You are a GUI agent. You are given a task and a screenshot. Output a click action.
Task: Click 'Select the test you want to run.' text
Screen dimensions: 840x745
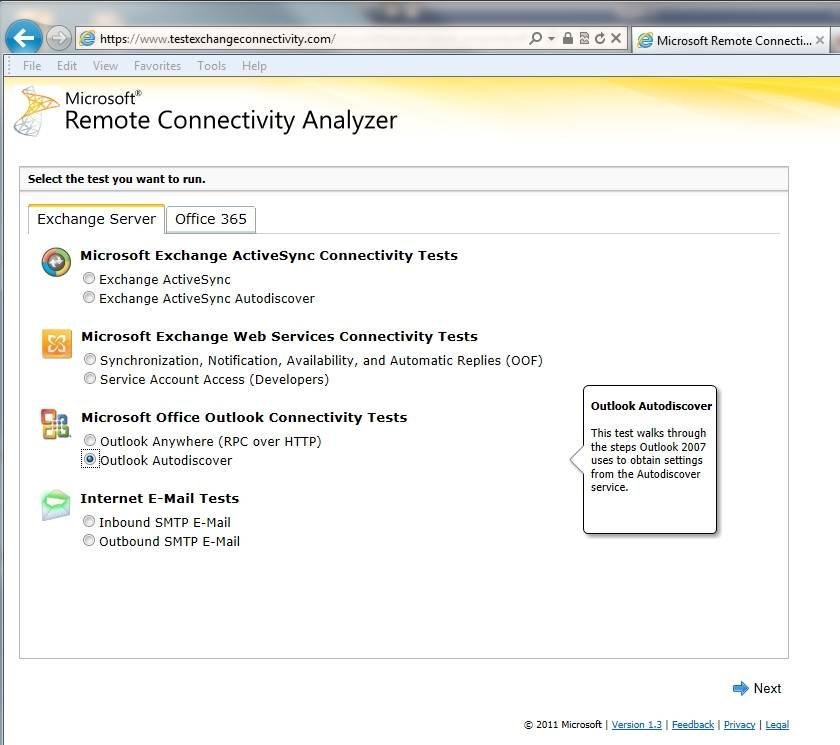(117, 179)
